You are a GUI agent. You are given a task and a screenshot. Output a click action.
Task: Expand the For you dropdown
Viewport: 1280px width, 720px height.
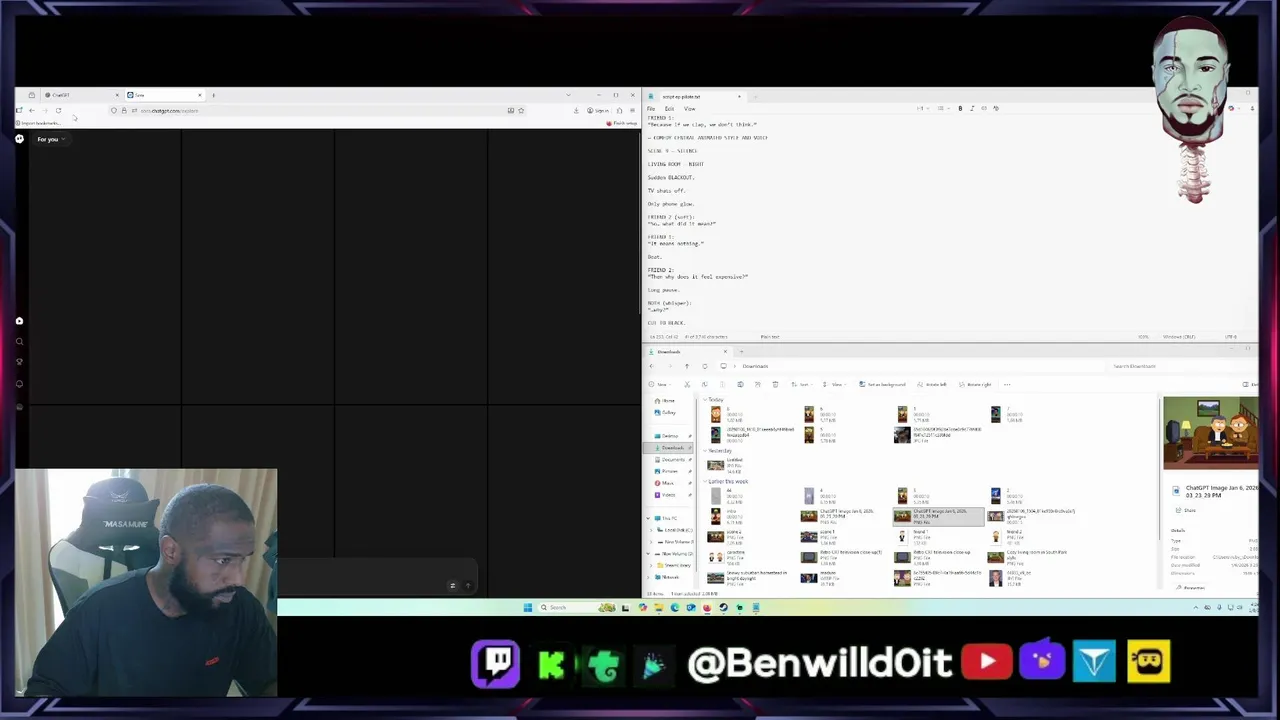tap(51, 139)
